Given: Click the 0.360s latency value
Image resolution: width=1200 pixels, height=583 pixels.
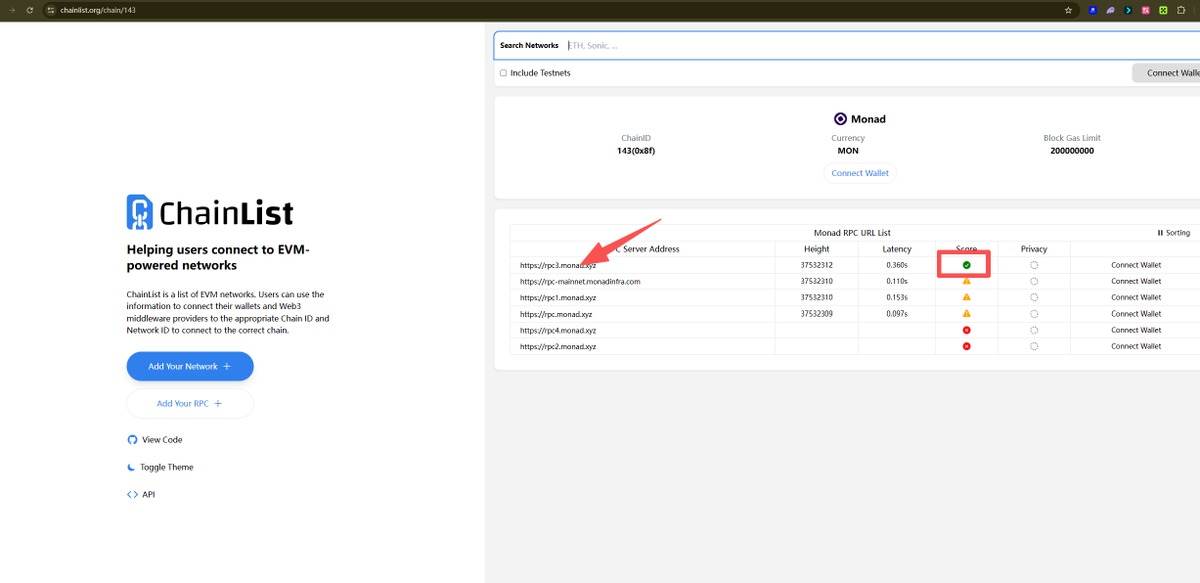Looking at the screenshot, I should point(897,265).
